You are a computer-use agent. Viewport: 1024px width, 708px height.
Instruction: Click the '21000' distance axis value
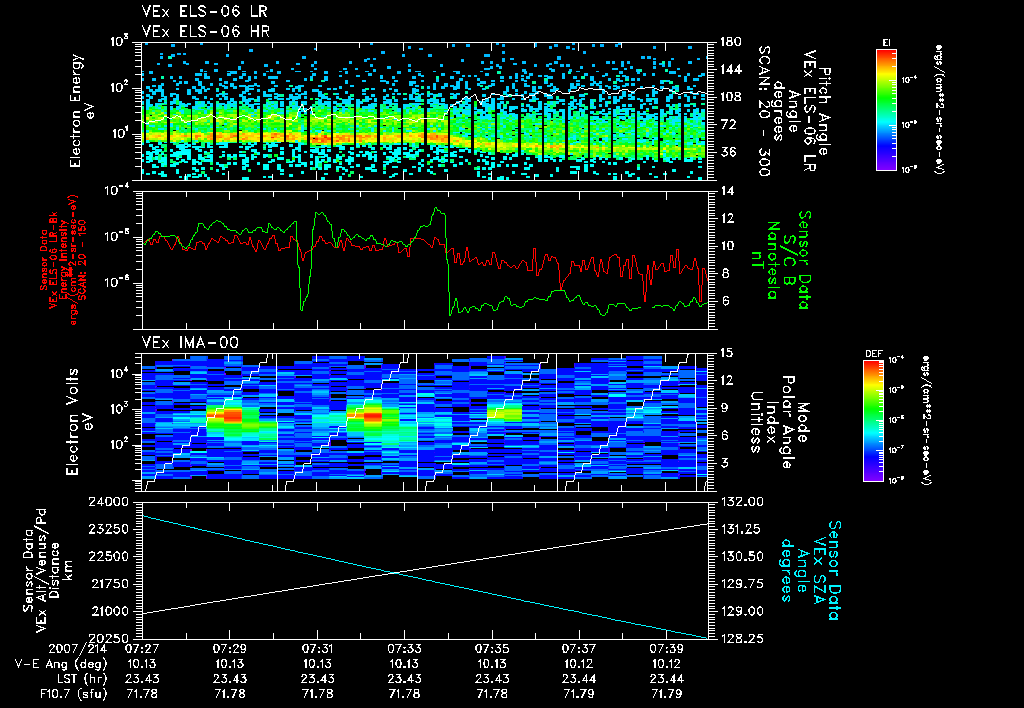coord(108,612)
